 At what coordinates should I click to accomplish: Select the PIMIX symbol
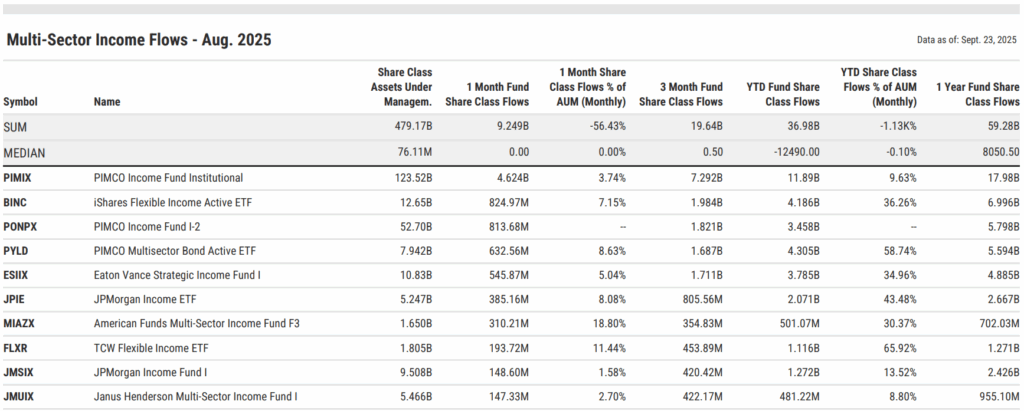[17, 178]
